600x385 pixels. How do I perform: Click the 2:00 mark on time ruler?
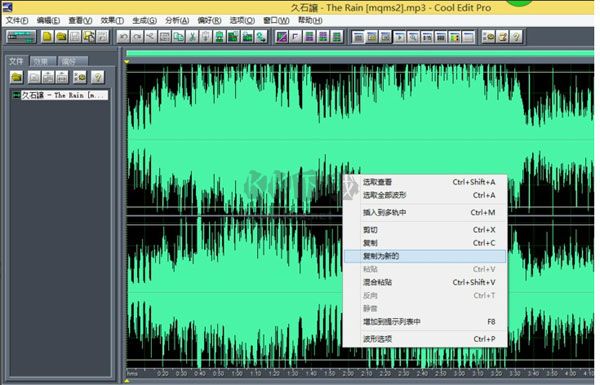tap(348, 373)
